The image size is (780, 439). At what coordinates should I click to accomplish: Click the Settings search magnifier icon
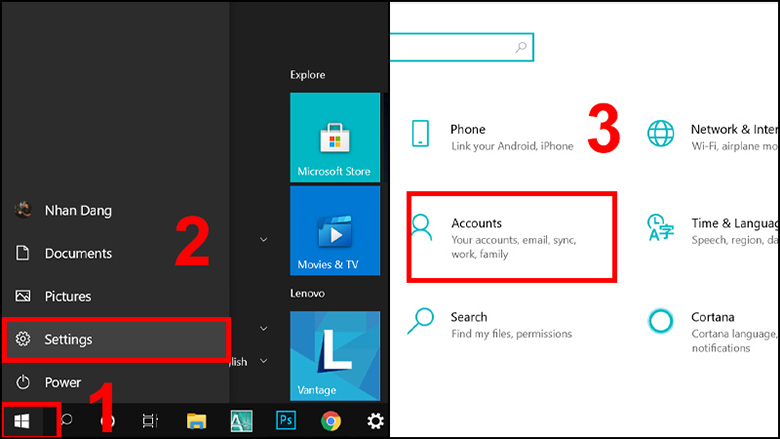[521, 47]
